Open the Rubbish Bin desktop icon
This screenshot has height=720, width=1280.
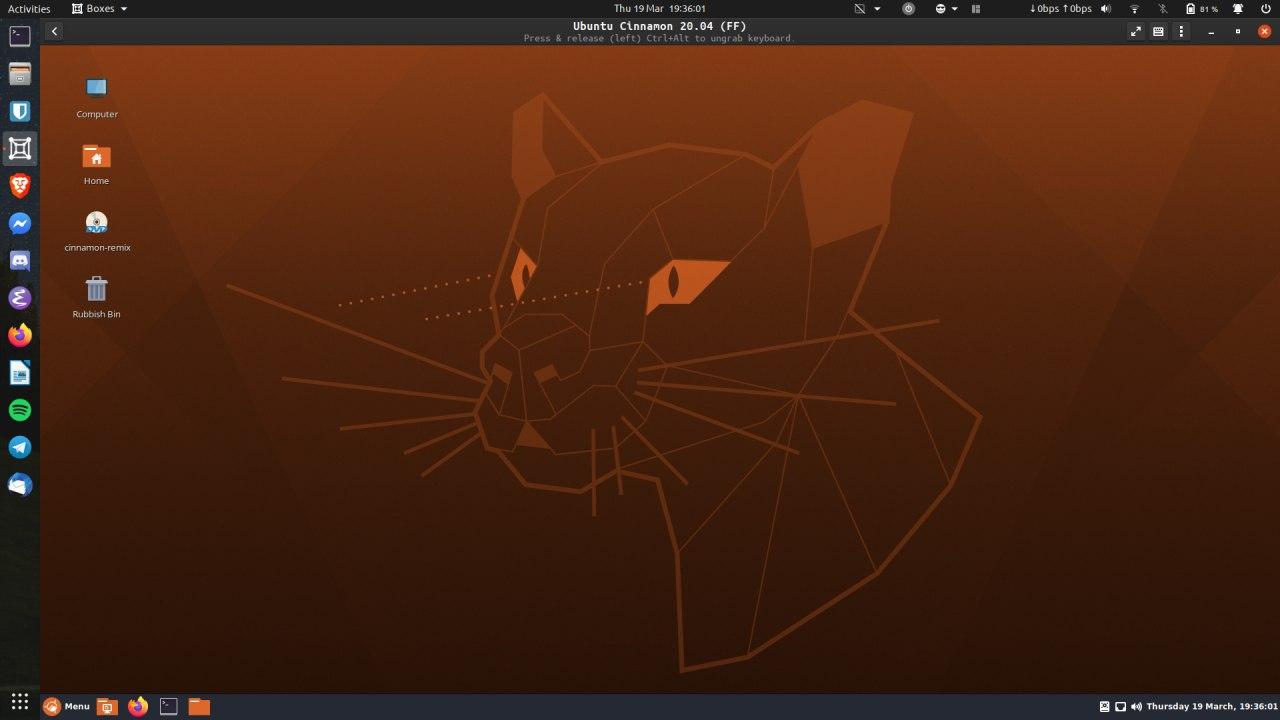pyautogui.click(x=96, y=297)
